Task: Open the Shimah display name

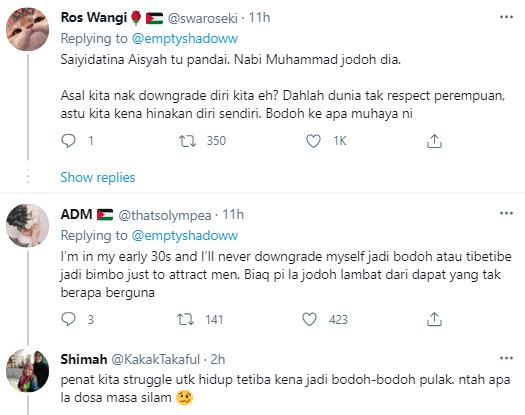Action: pyautogui.click(x=84, y=359)
